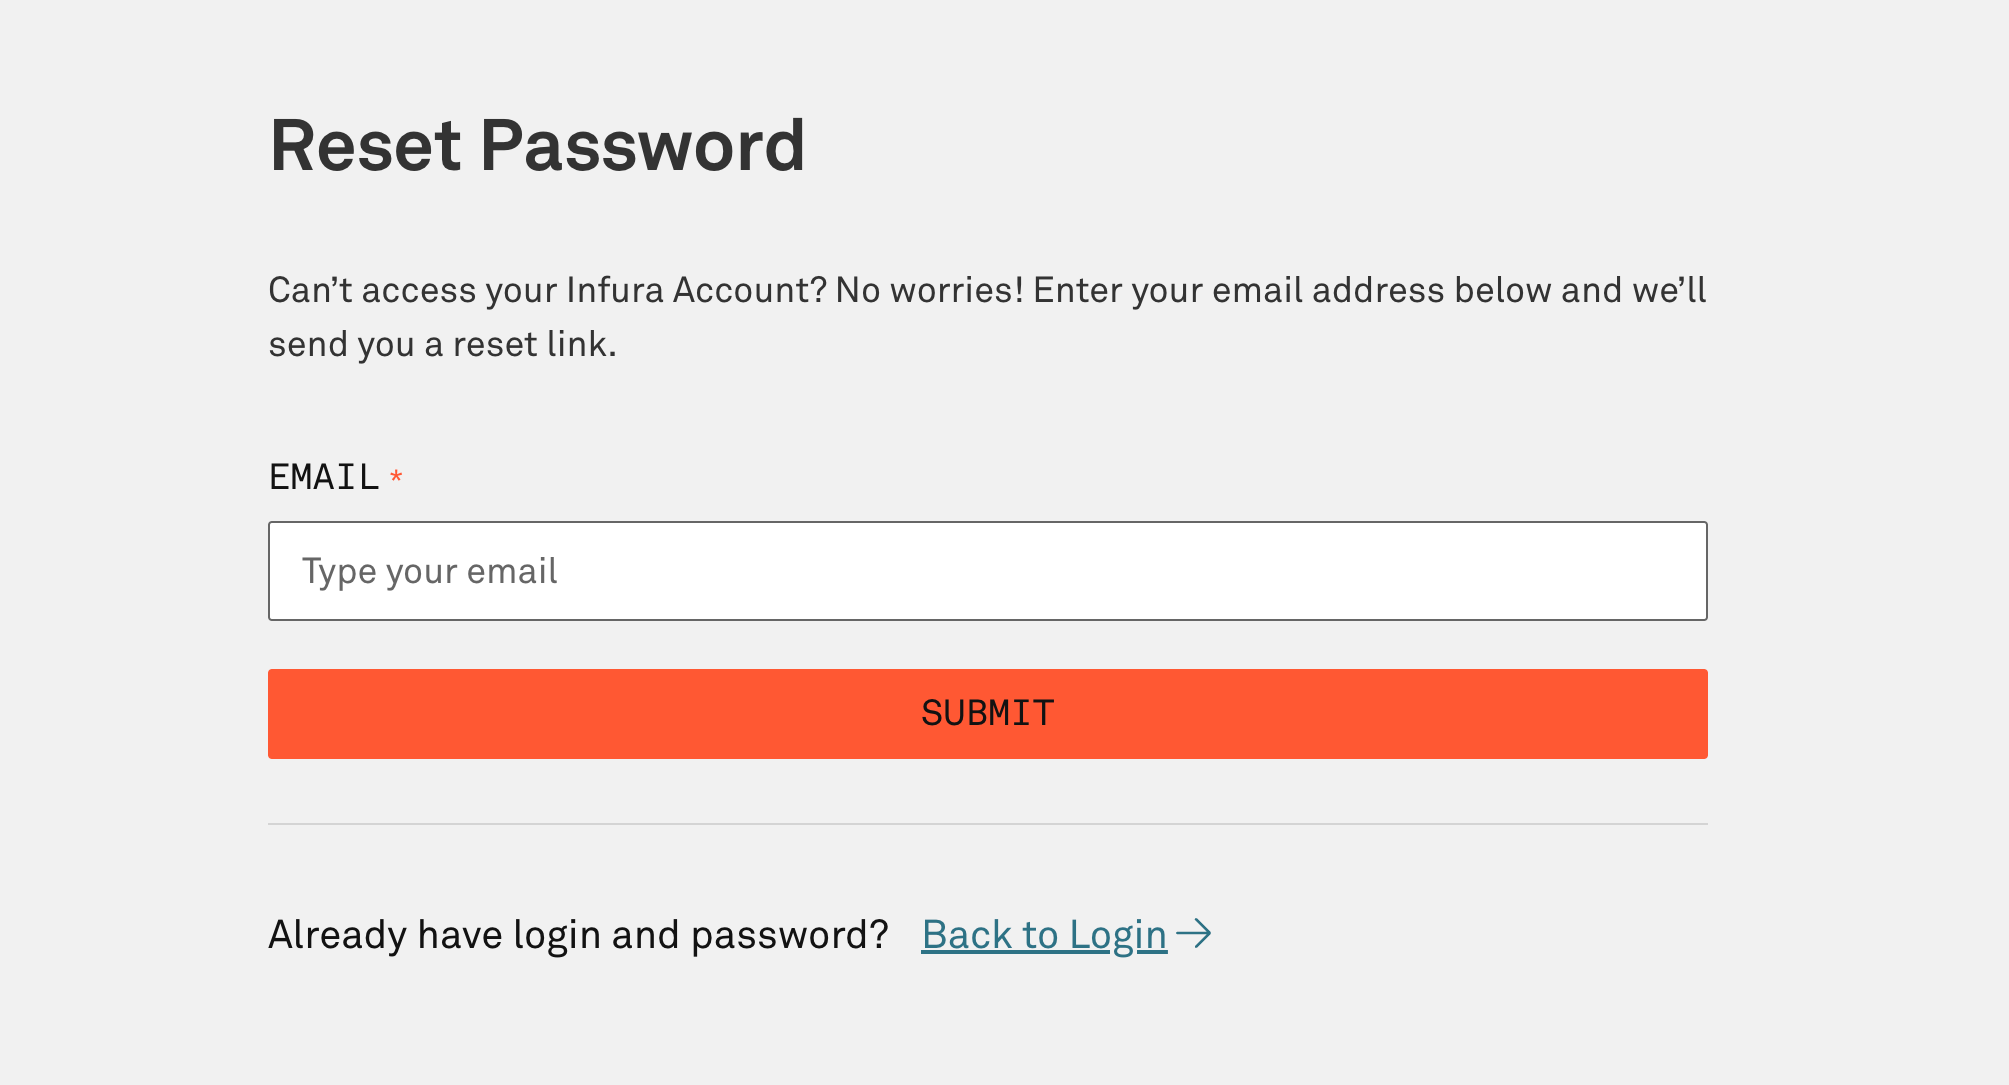Click the arrow icon beside Back to Login
Viewport: 2009px width, 1085px height.
(x=1193, y=934)
